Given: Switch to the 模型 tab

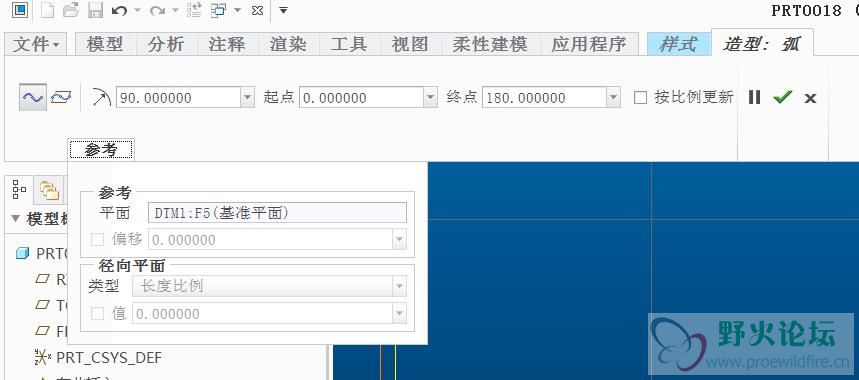Looking at the screenshot, I should click(x=105, y=44).
